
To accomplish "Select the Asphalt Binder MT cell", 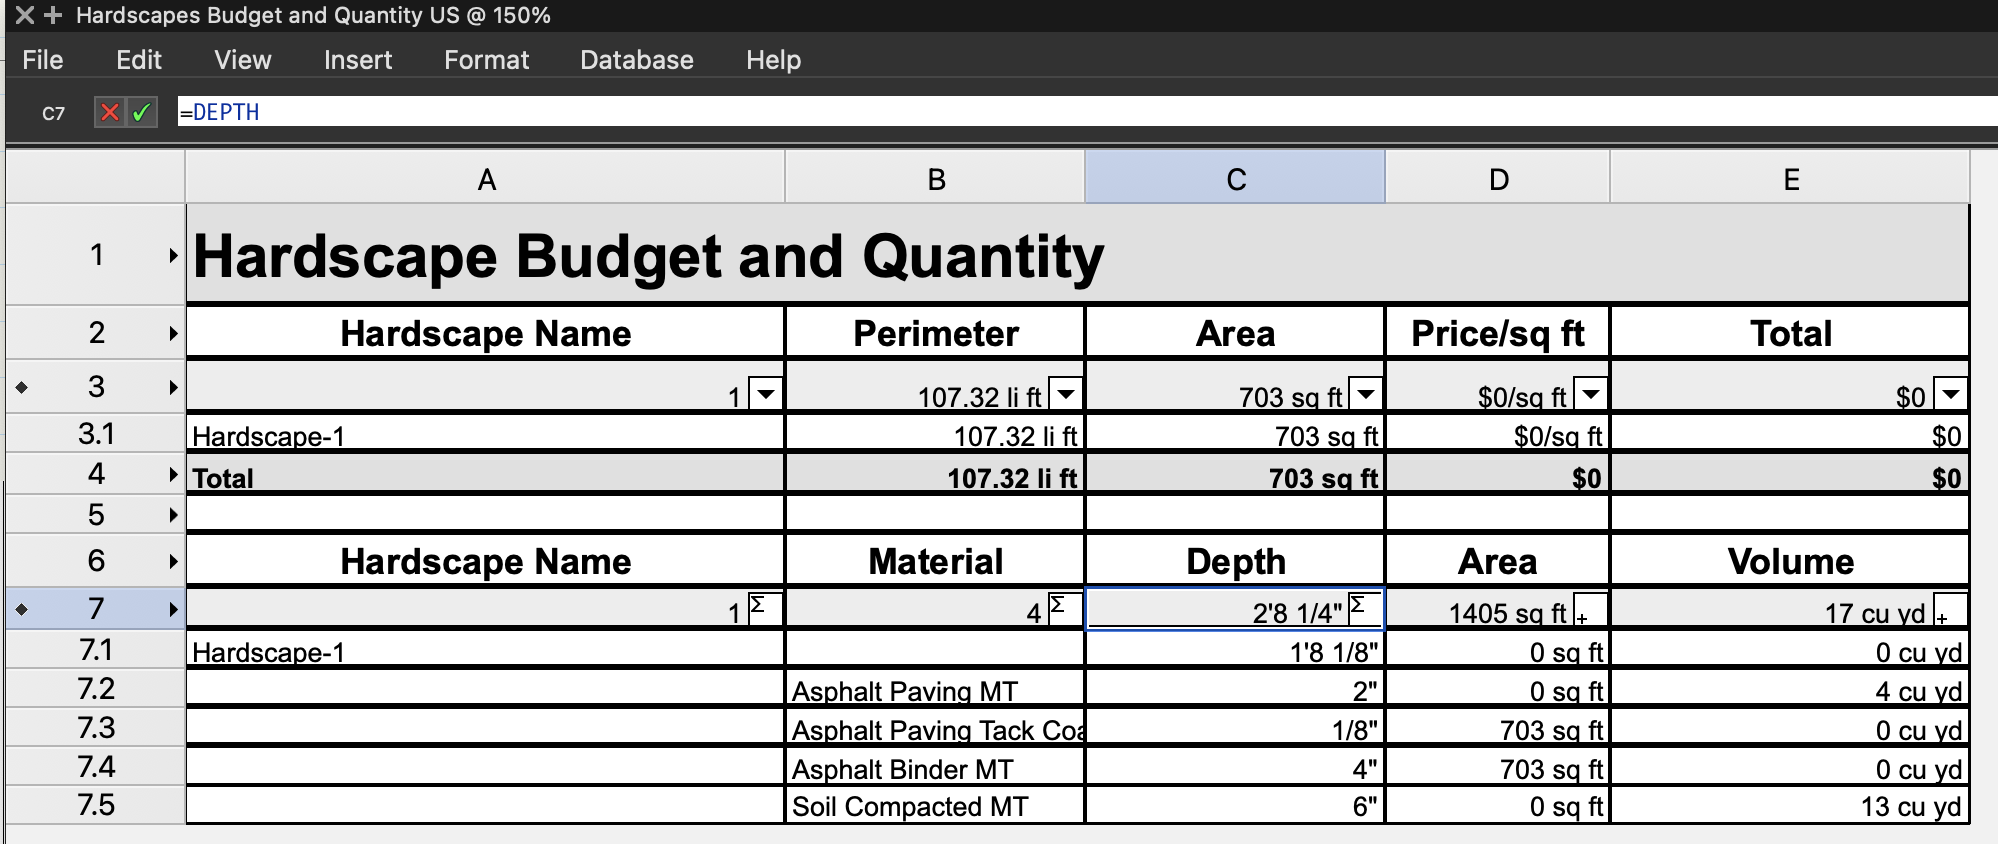I will (935, 769).
